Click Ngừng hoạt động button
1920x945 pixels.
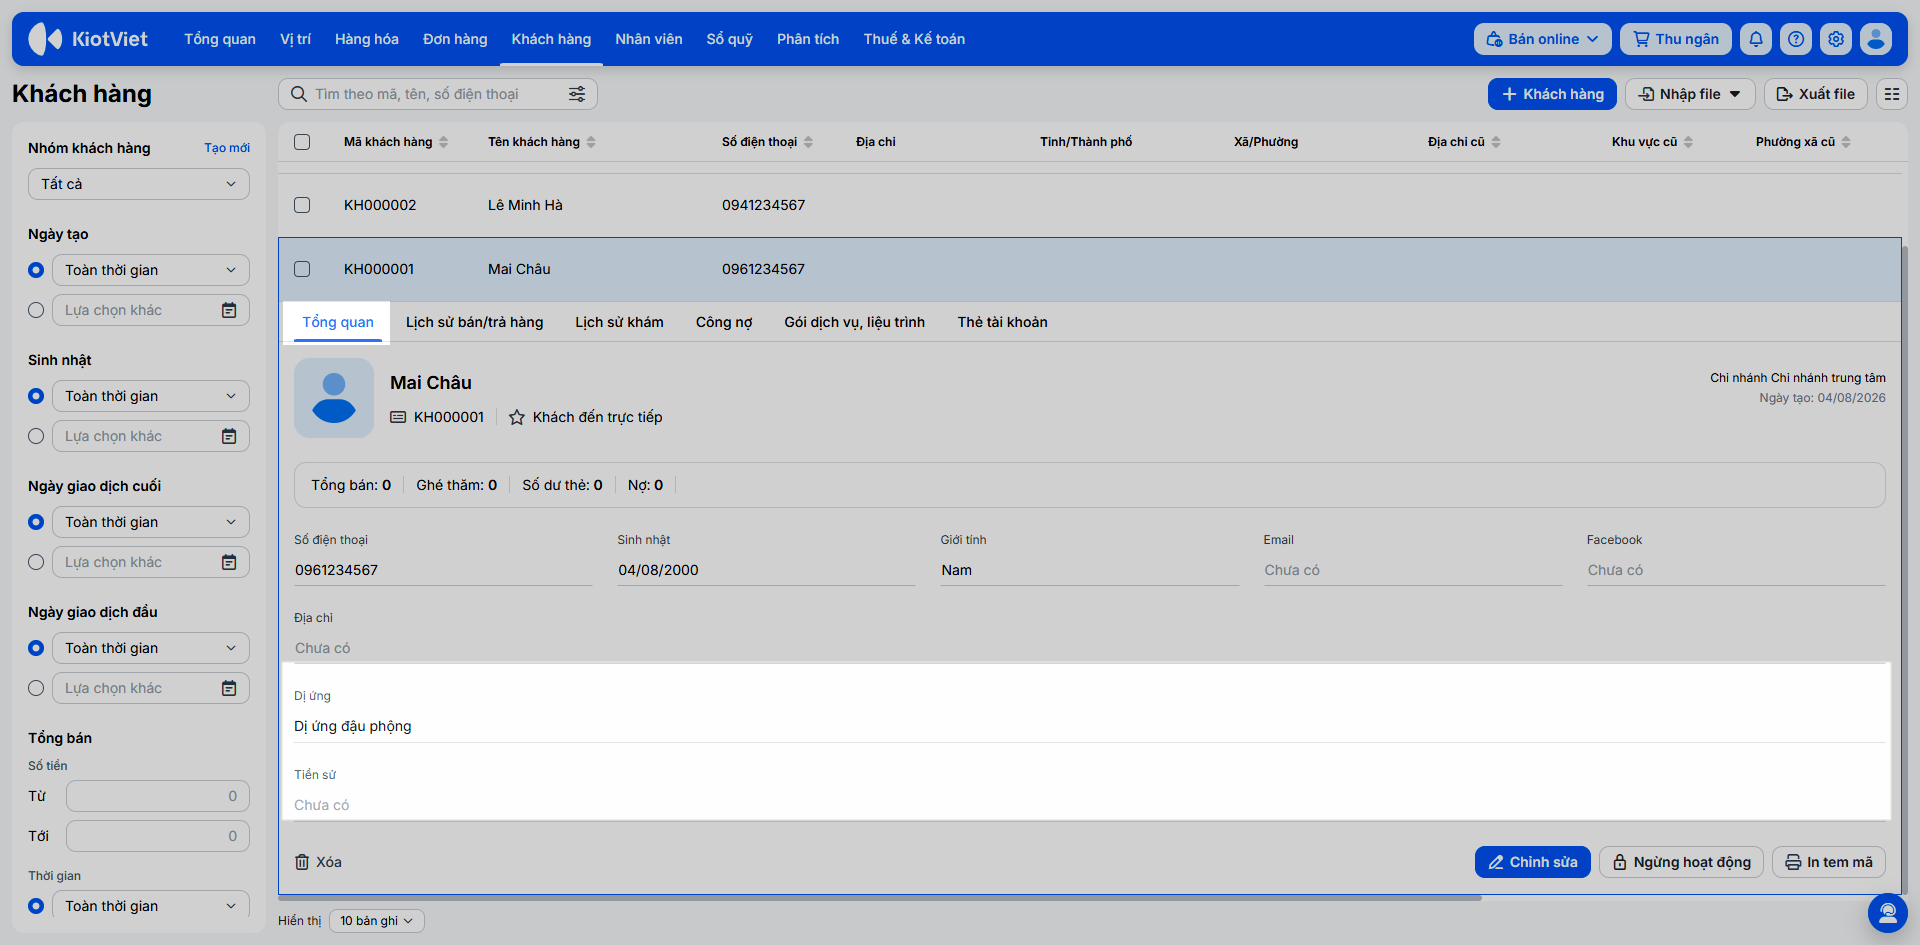pyautogui.click(x=1682, y=862)
